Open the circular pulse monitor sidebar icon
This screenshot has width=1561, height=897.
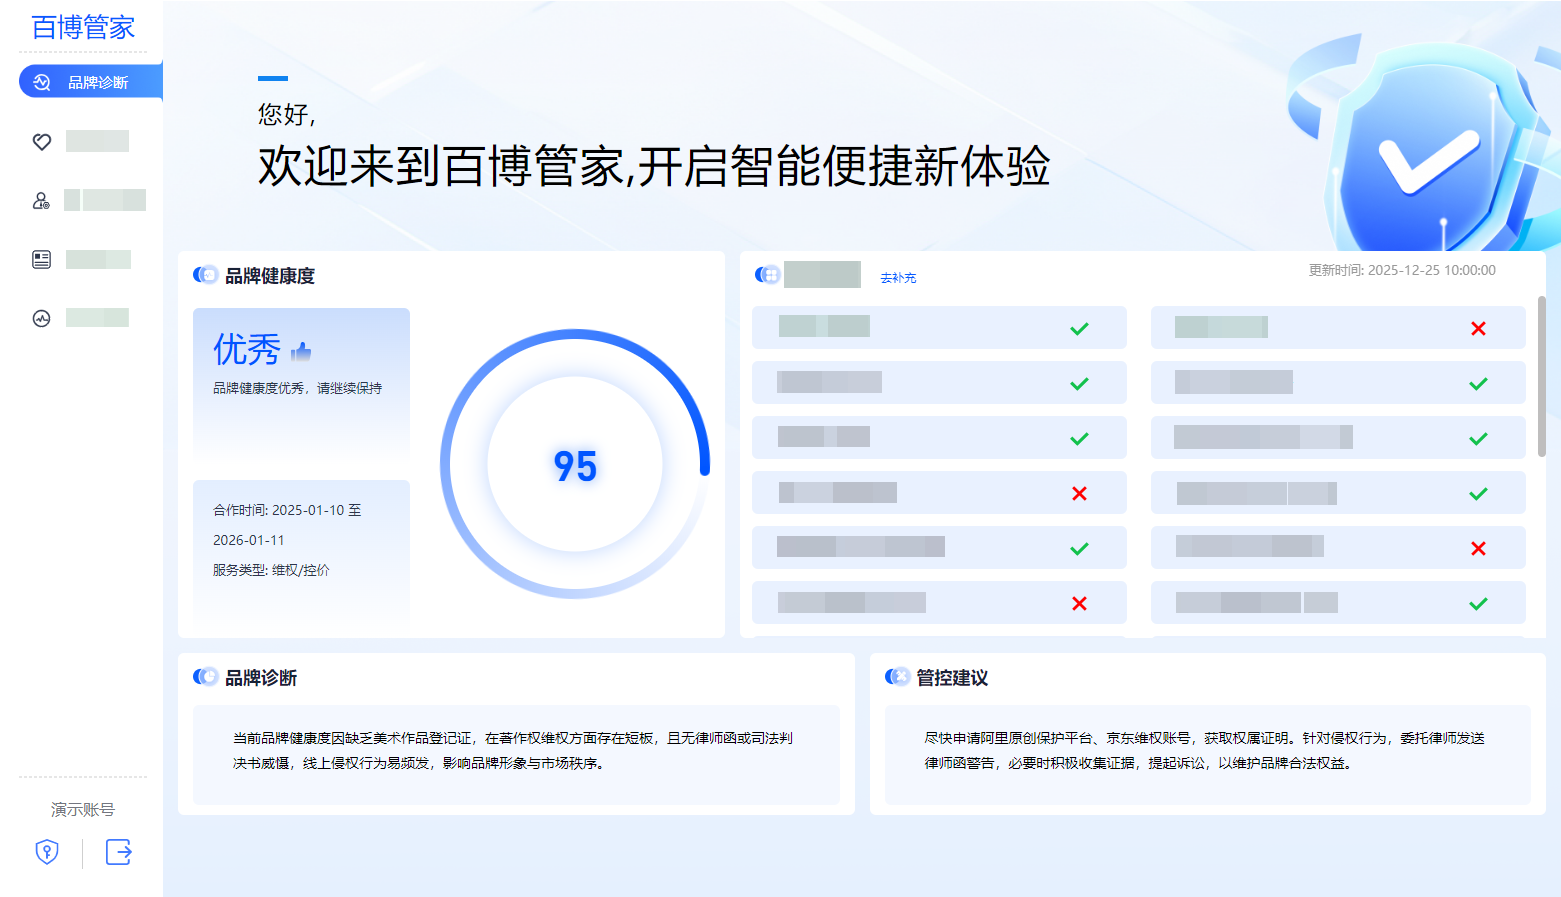42,319
